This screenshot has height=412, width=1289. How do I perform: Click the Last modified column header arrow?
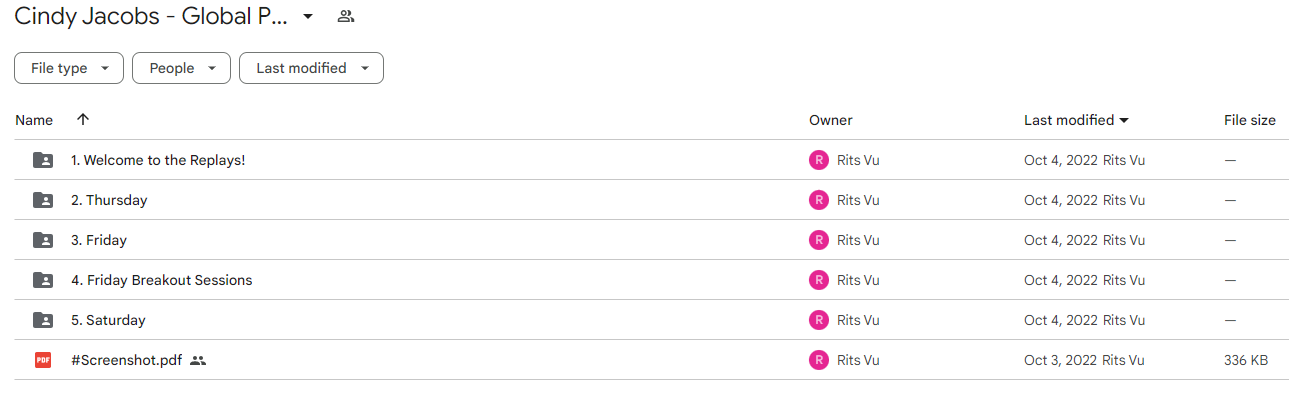coord(1124,120)
